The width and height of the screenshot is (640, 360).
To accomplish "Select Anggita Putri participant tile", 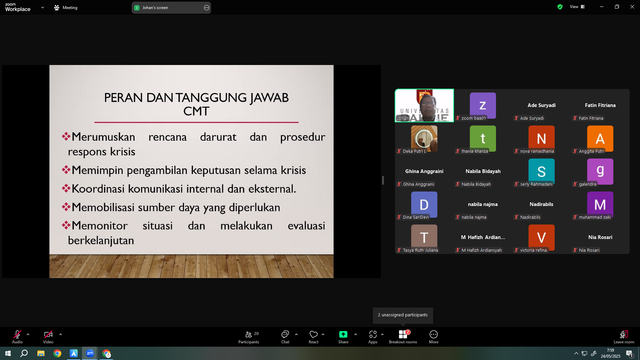I will coord(600,138).
